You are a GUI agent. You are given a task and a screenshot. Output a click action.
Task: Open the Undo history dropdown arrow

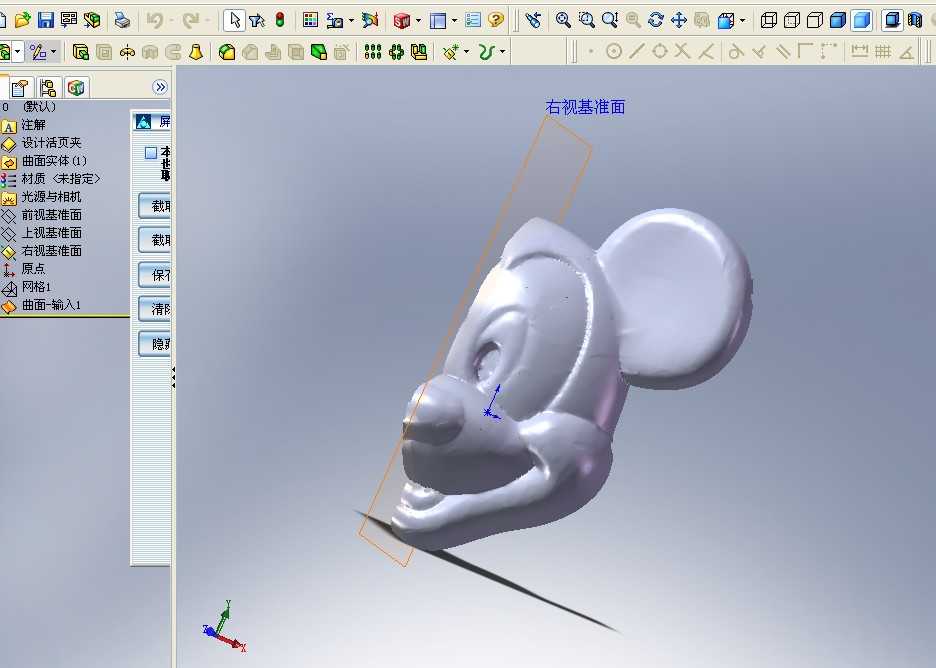point(171,20)
